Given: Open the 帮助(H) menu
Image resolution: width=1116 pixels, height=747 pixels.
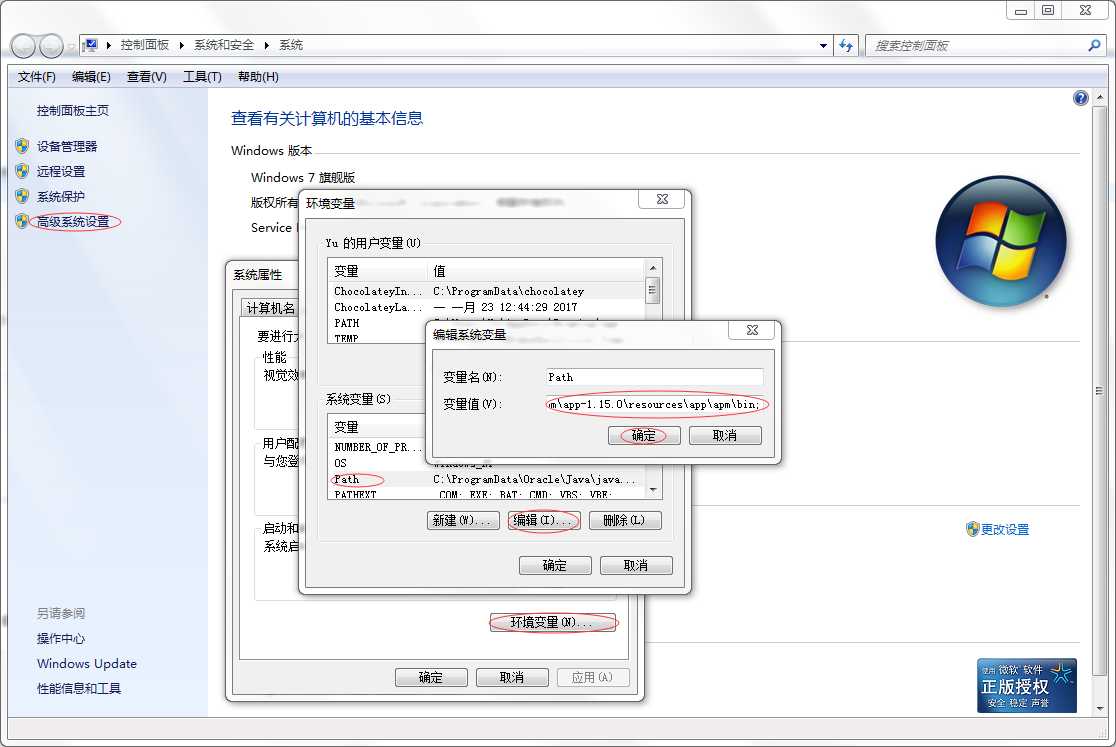Looking at the screenshot, I should pyautogui.click(x=258, y=76).
